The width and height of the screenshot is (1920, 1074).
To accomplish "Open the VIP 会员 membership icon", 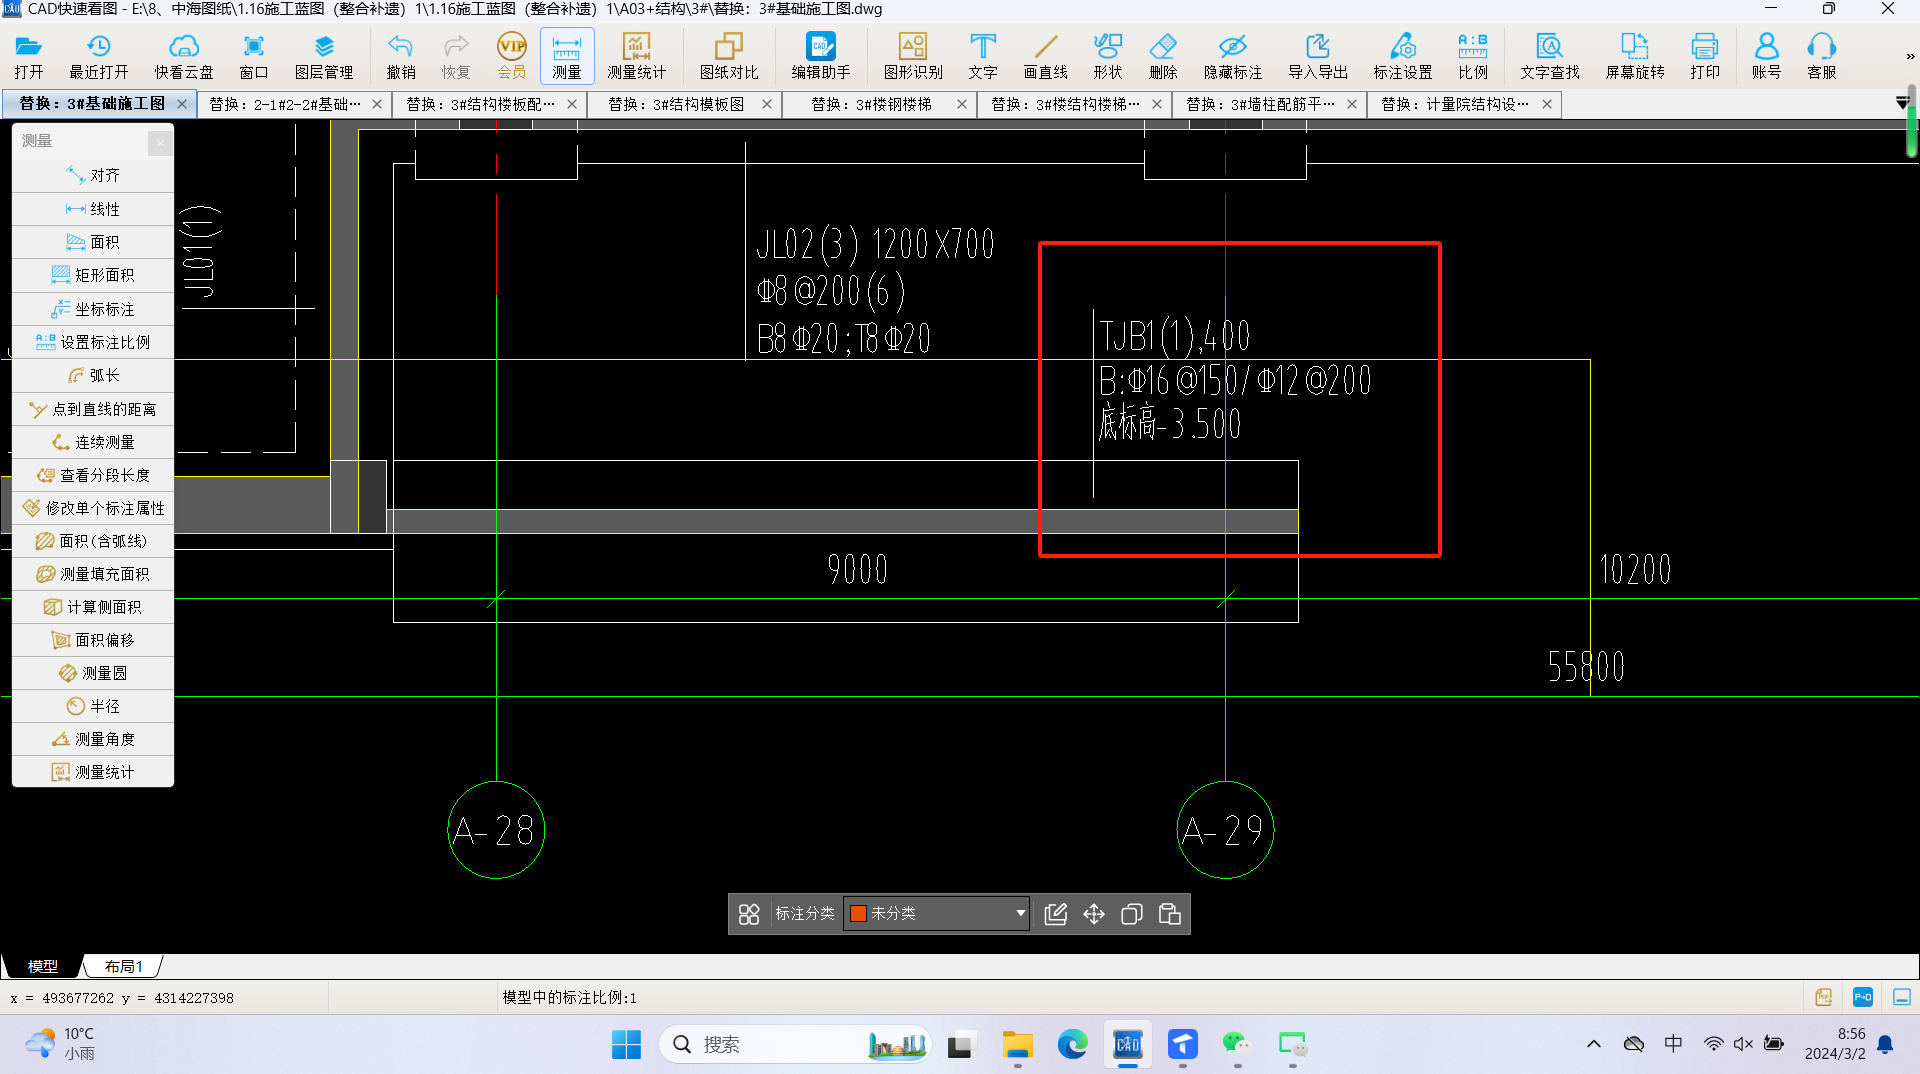I will pos(512,56).
